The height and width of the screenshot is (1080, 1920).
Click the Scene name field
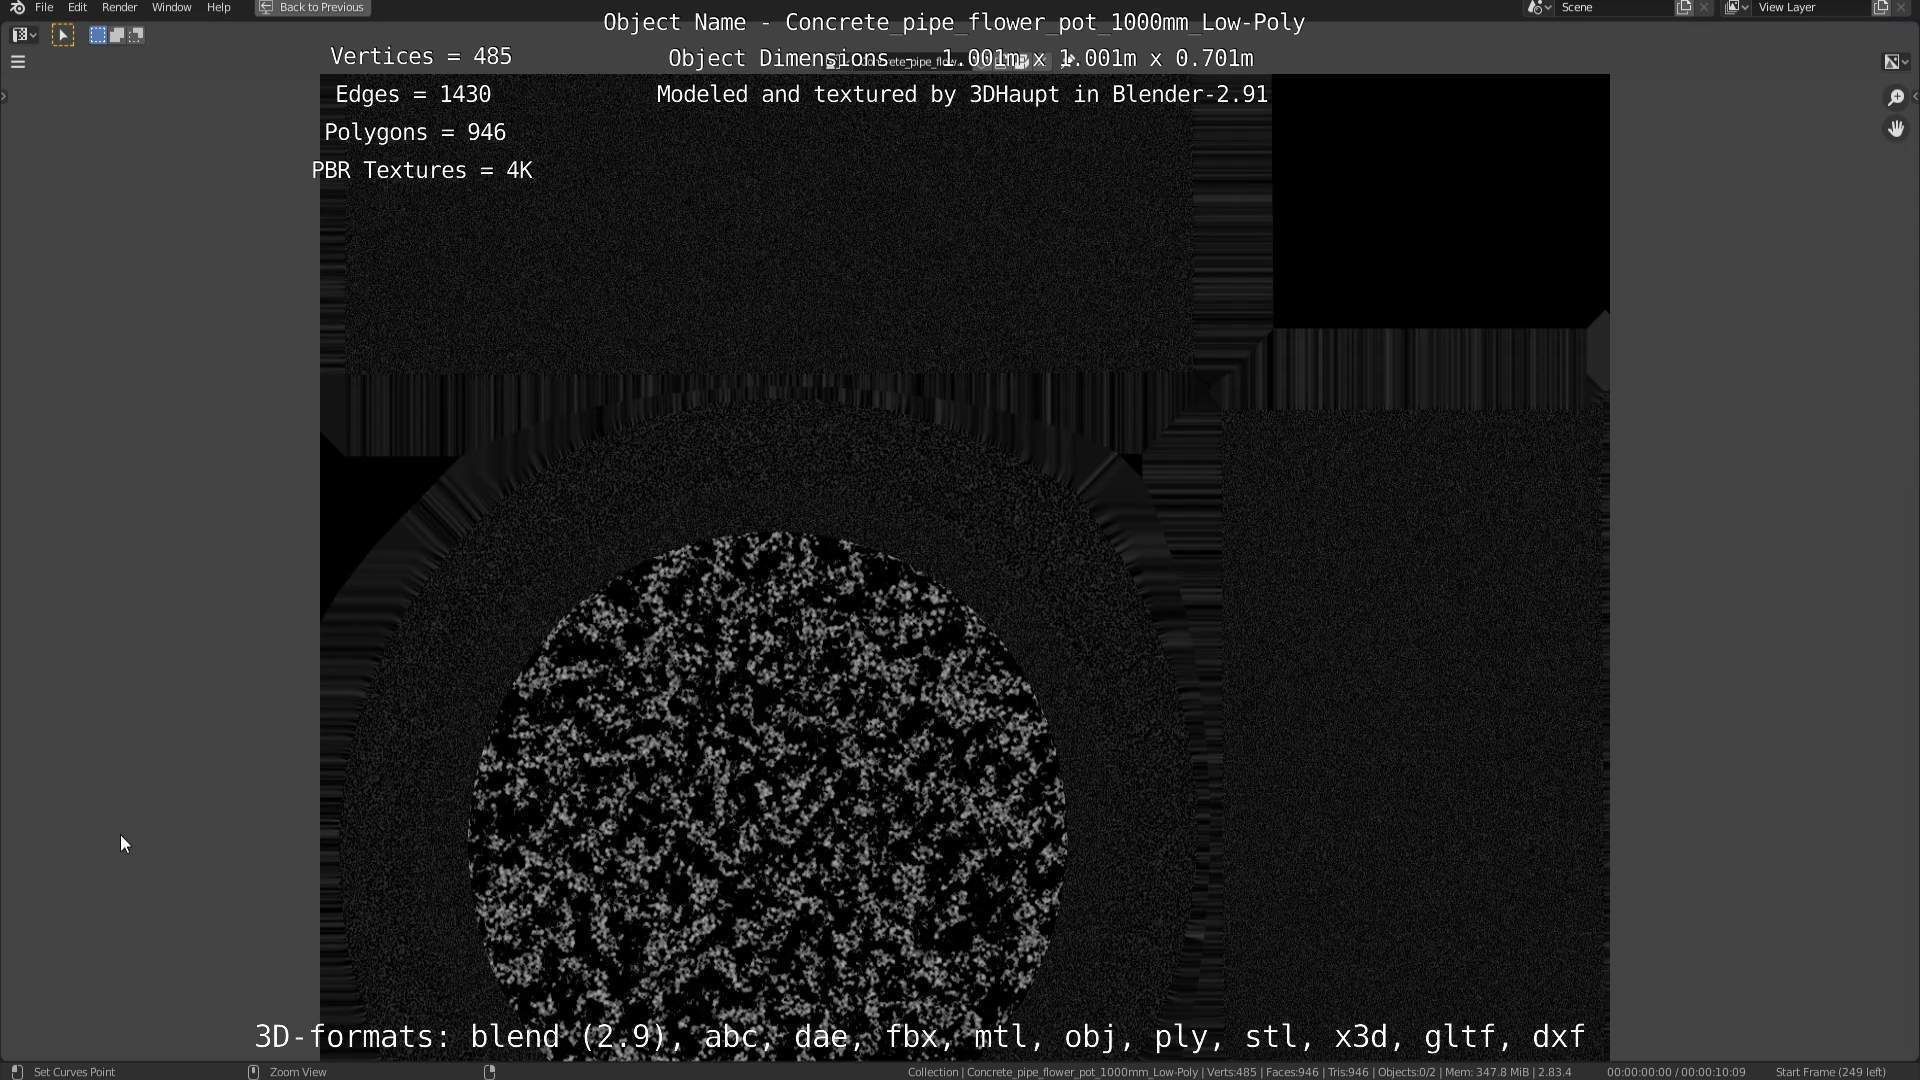pos(1612,7)
